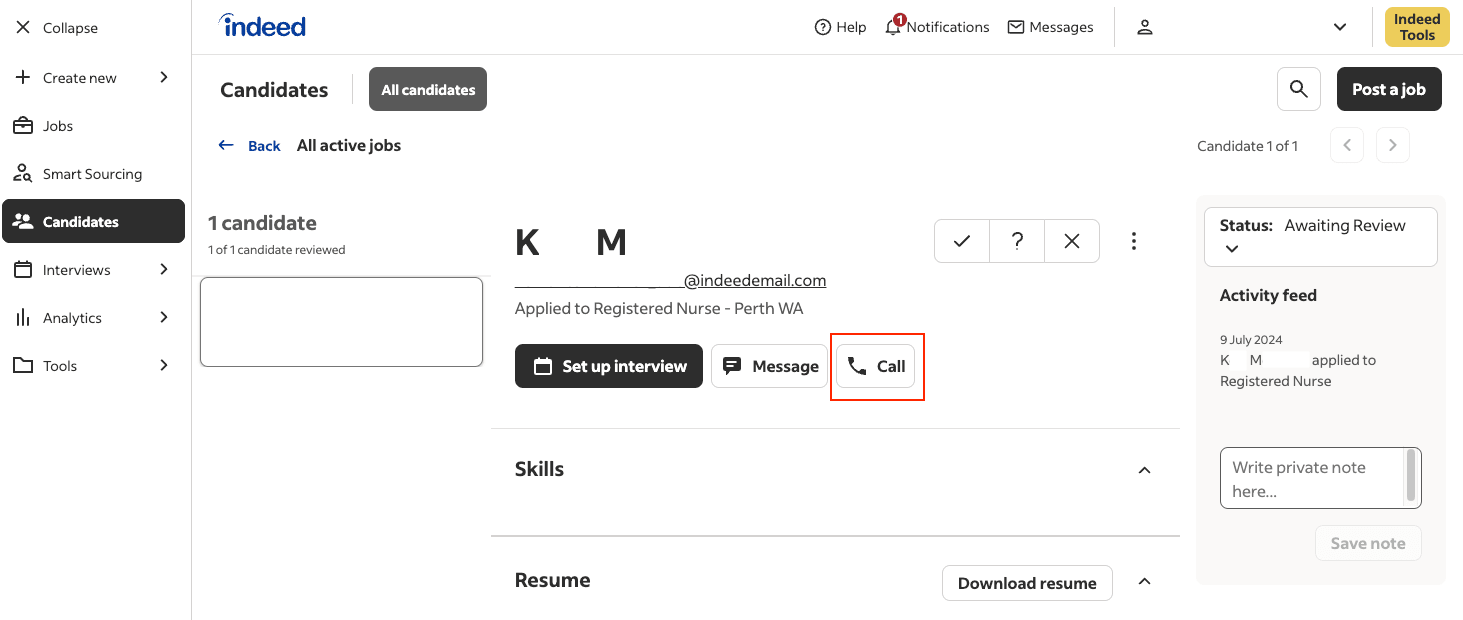Mark candidate as good fit with checkmark
This screenshot has width=1463, height=620.
[962, 241]
